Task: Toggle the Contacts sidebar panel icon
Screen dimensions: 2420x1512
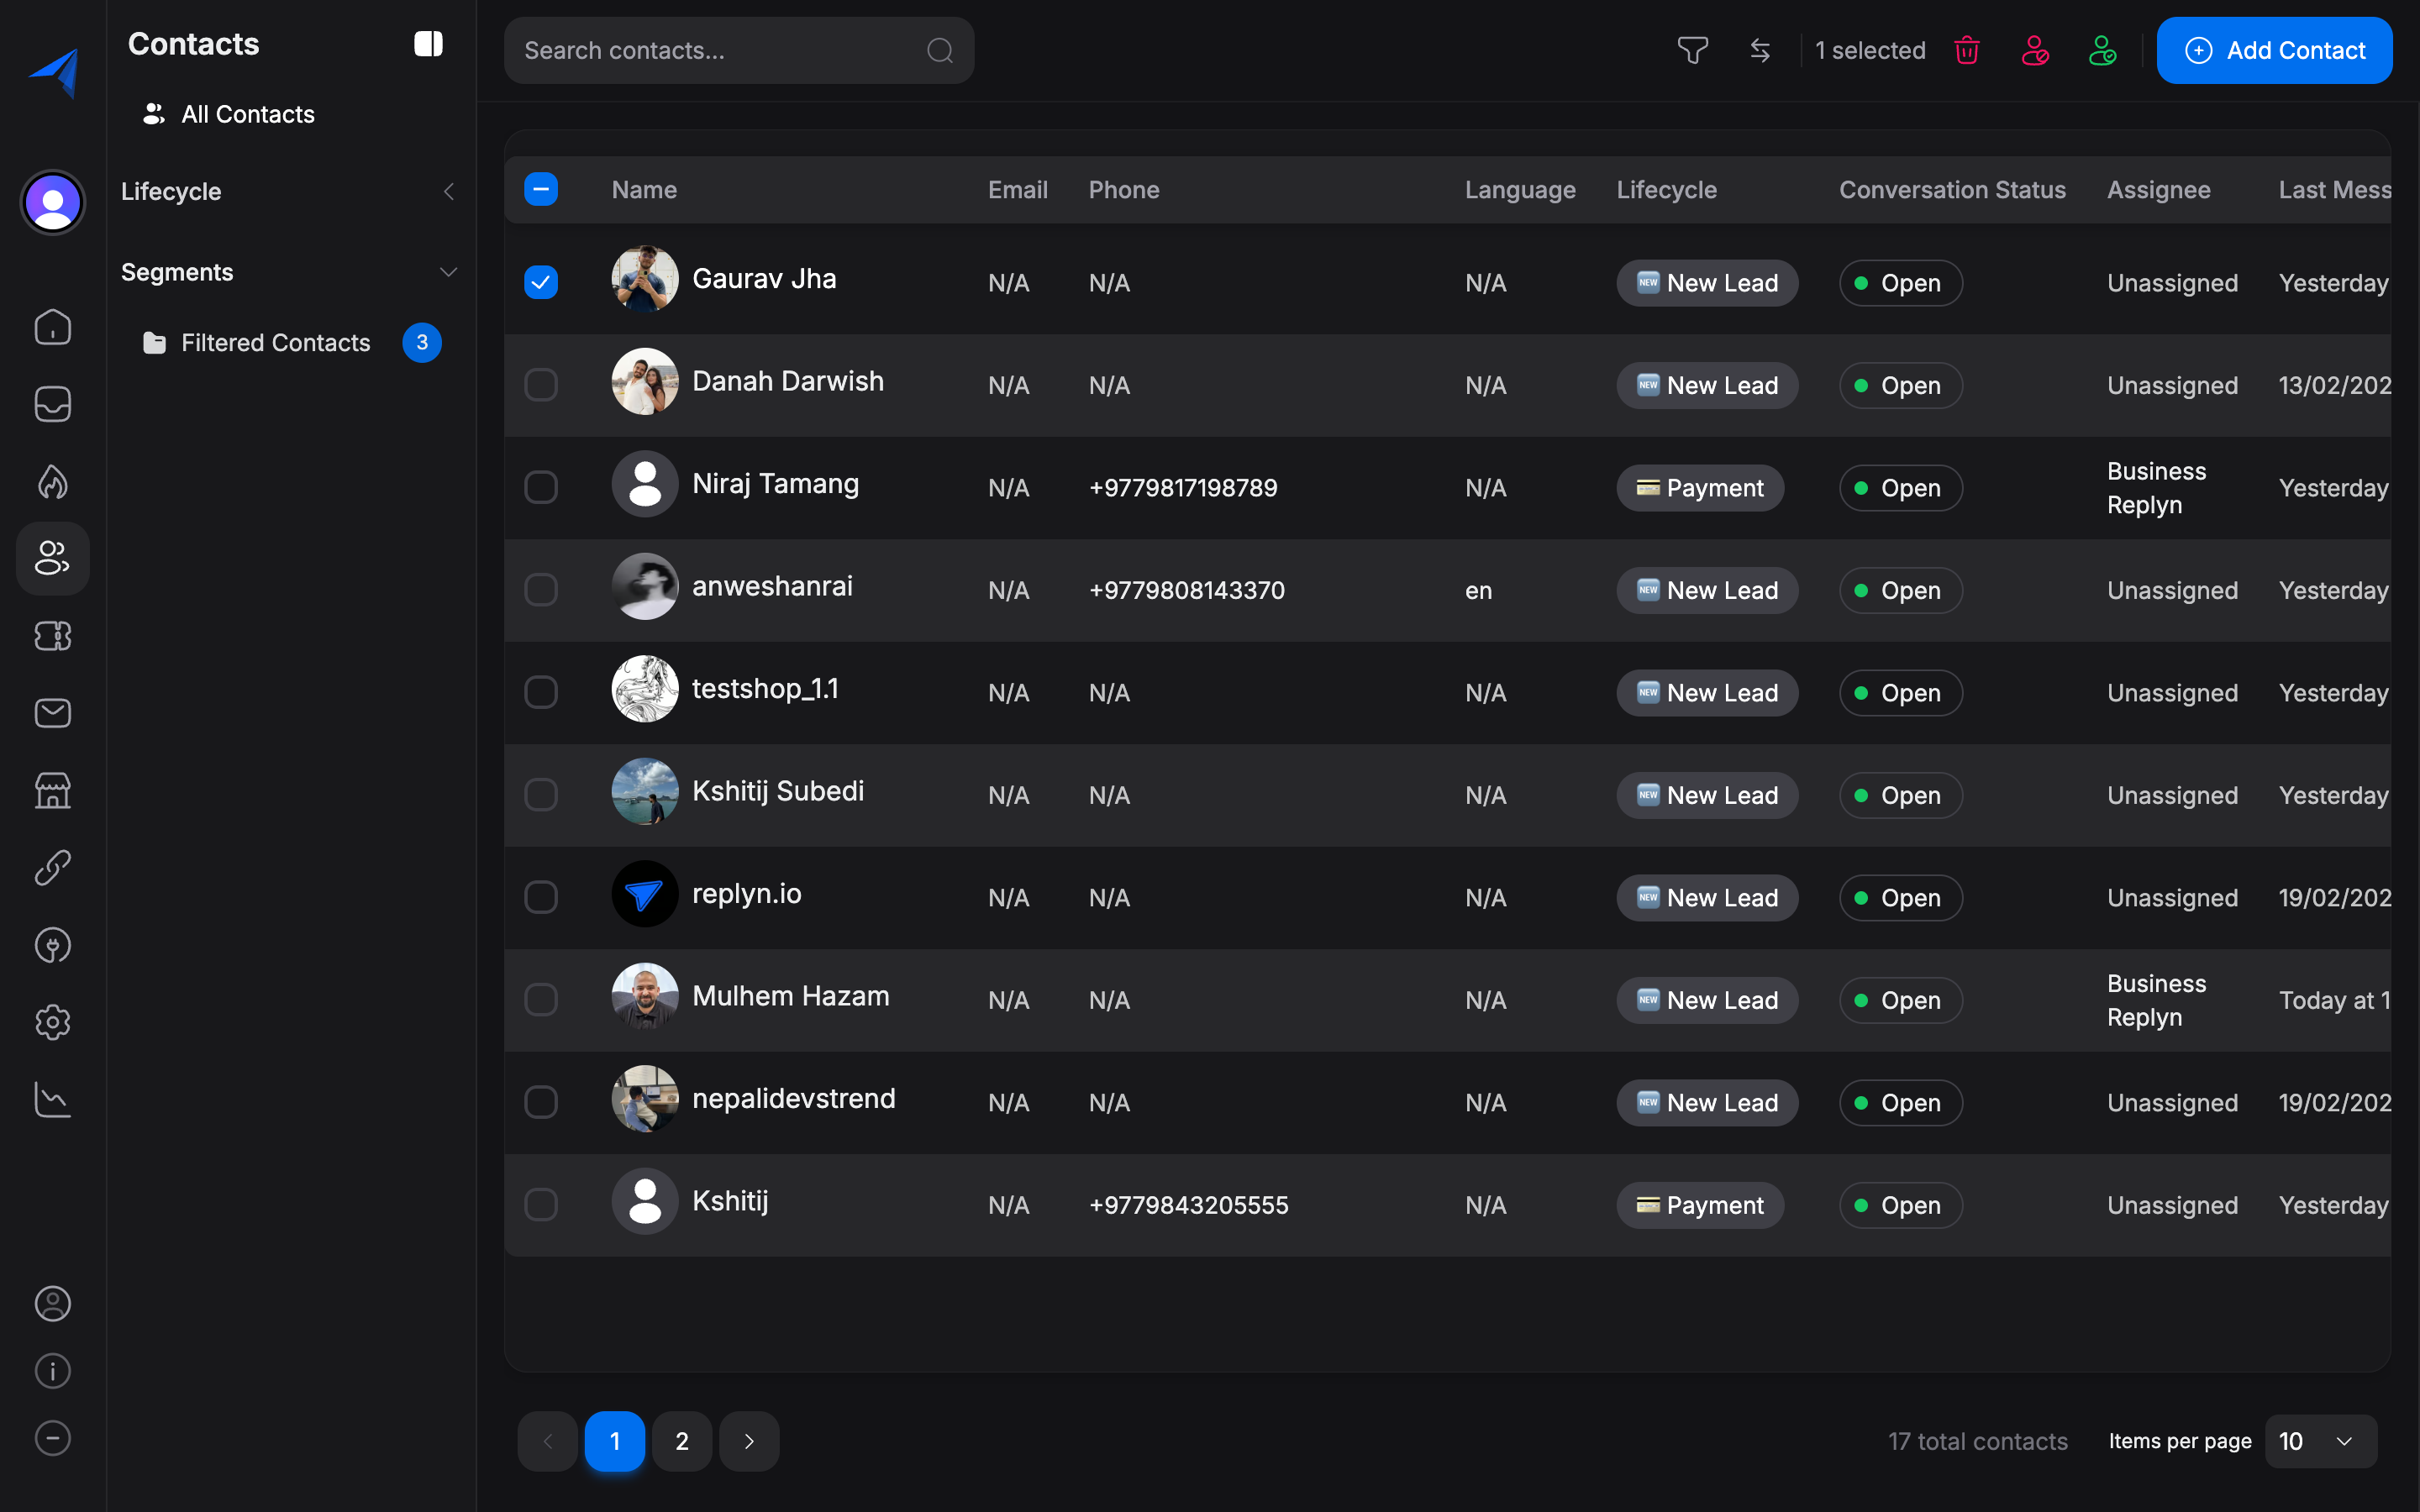Action: tap(428, 44)
